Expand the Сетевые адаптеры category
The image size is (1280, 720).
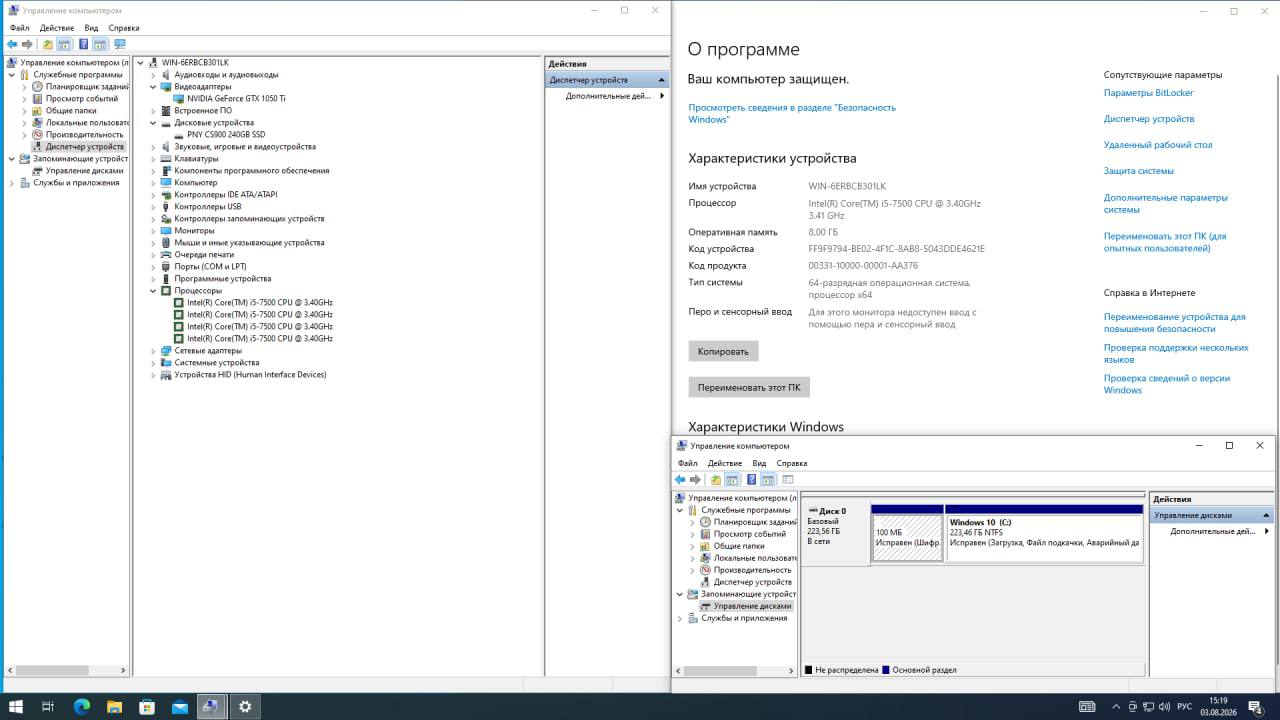153,351
